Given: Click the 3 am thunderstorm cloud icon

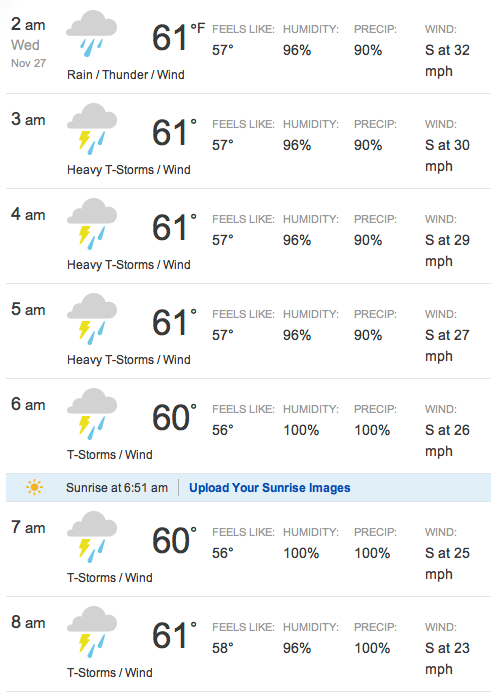Looking at the screenshot, I should tap(92, 129).
